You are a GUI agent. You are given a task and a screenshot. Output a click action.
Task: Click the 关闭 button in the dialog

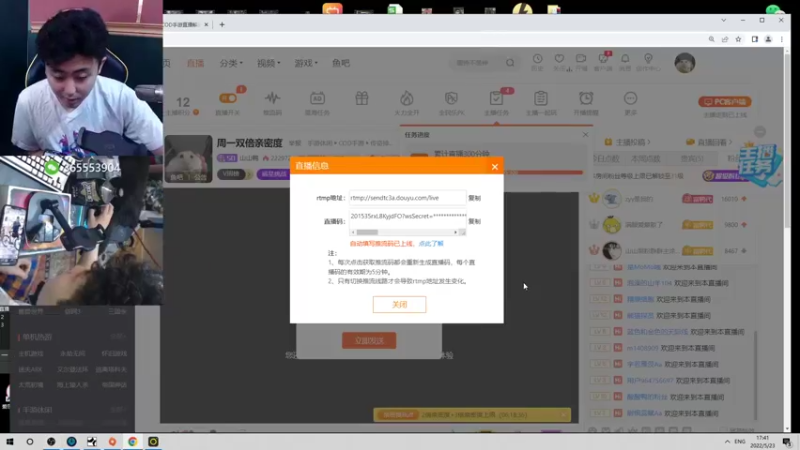click(x=399, y=305)
